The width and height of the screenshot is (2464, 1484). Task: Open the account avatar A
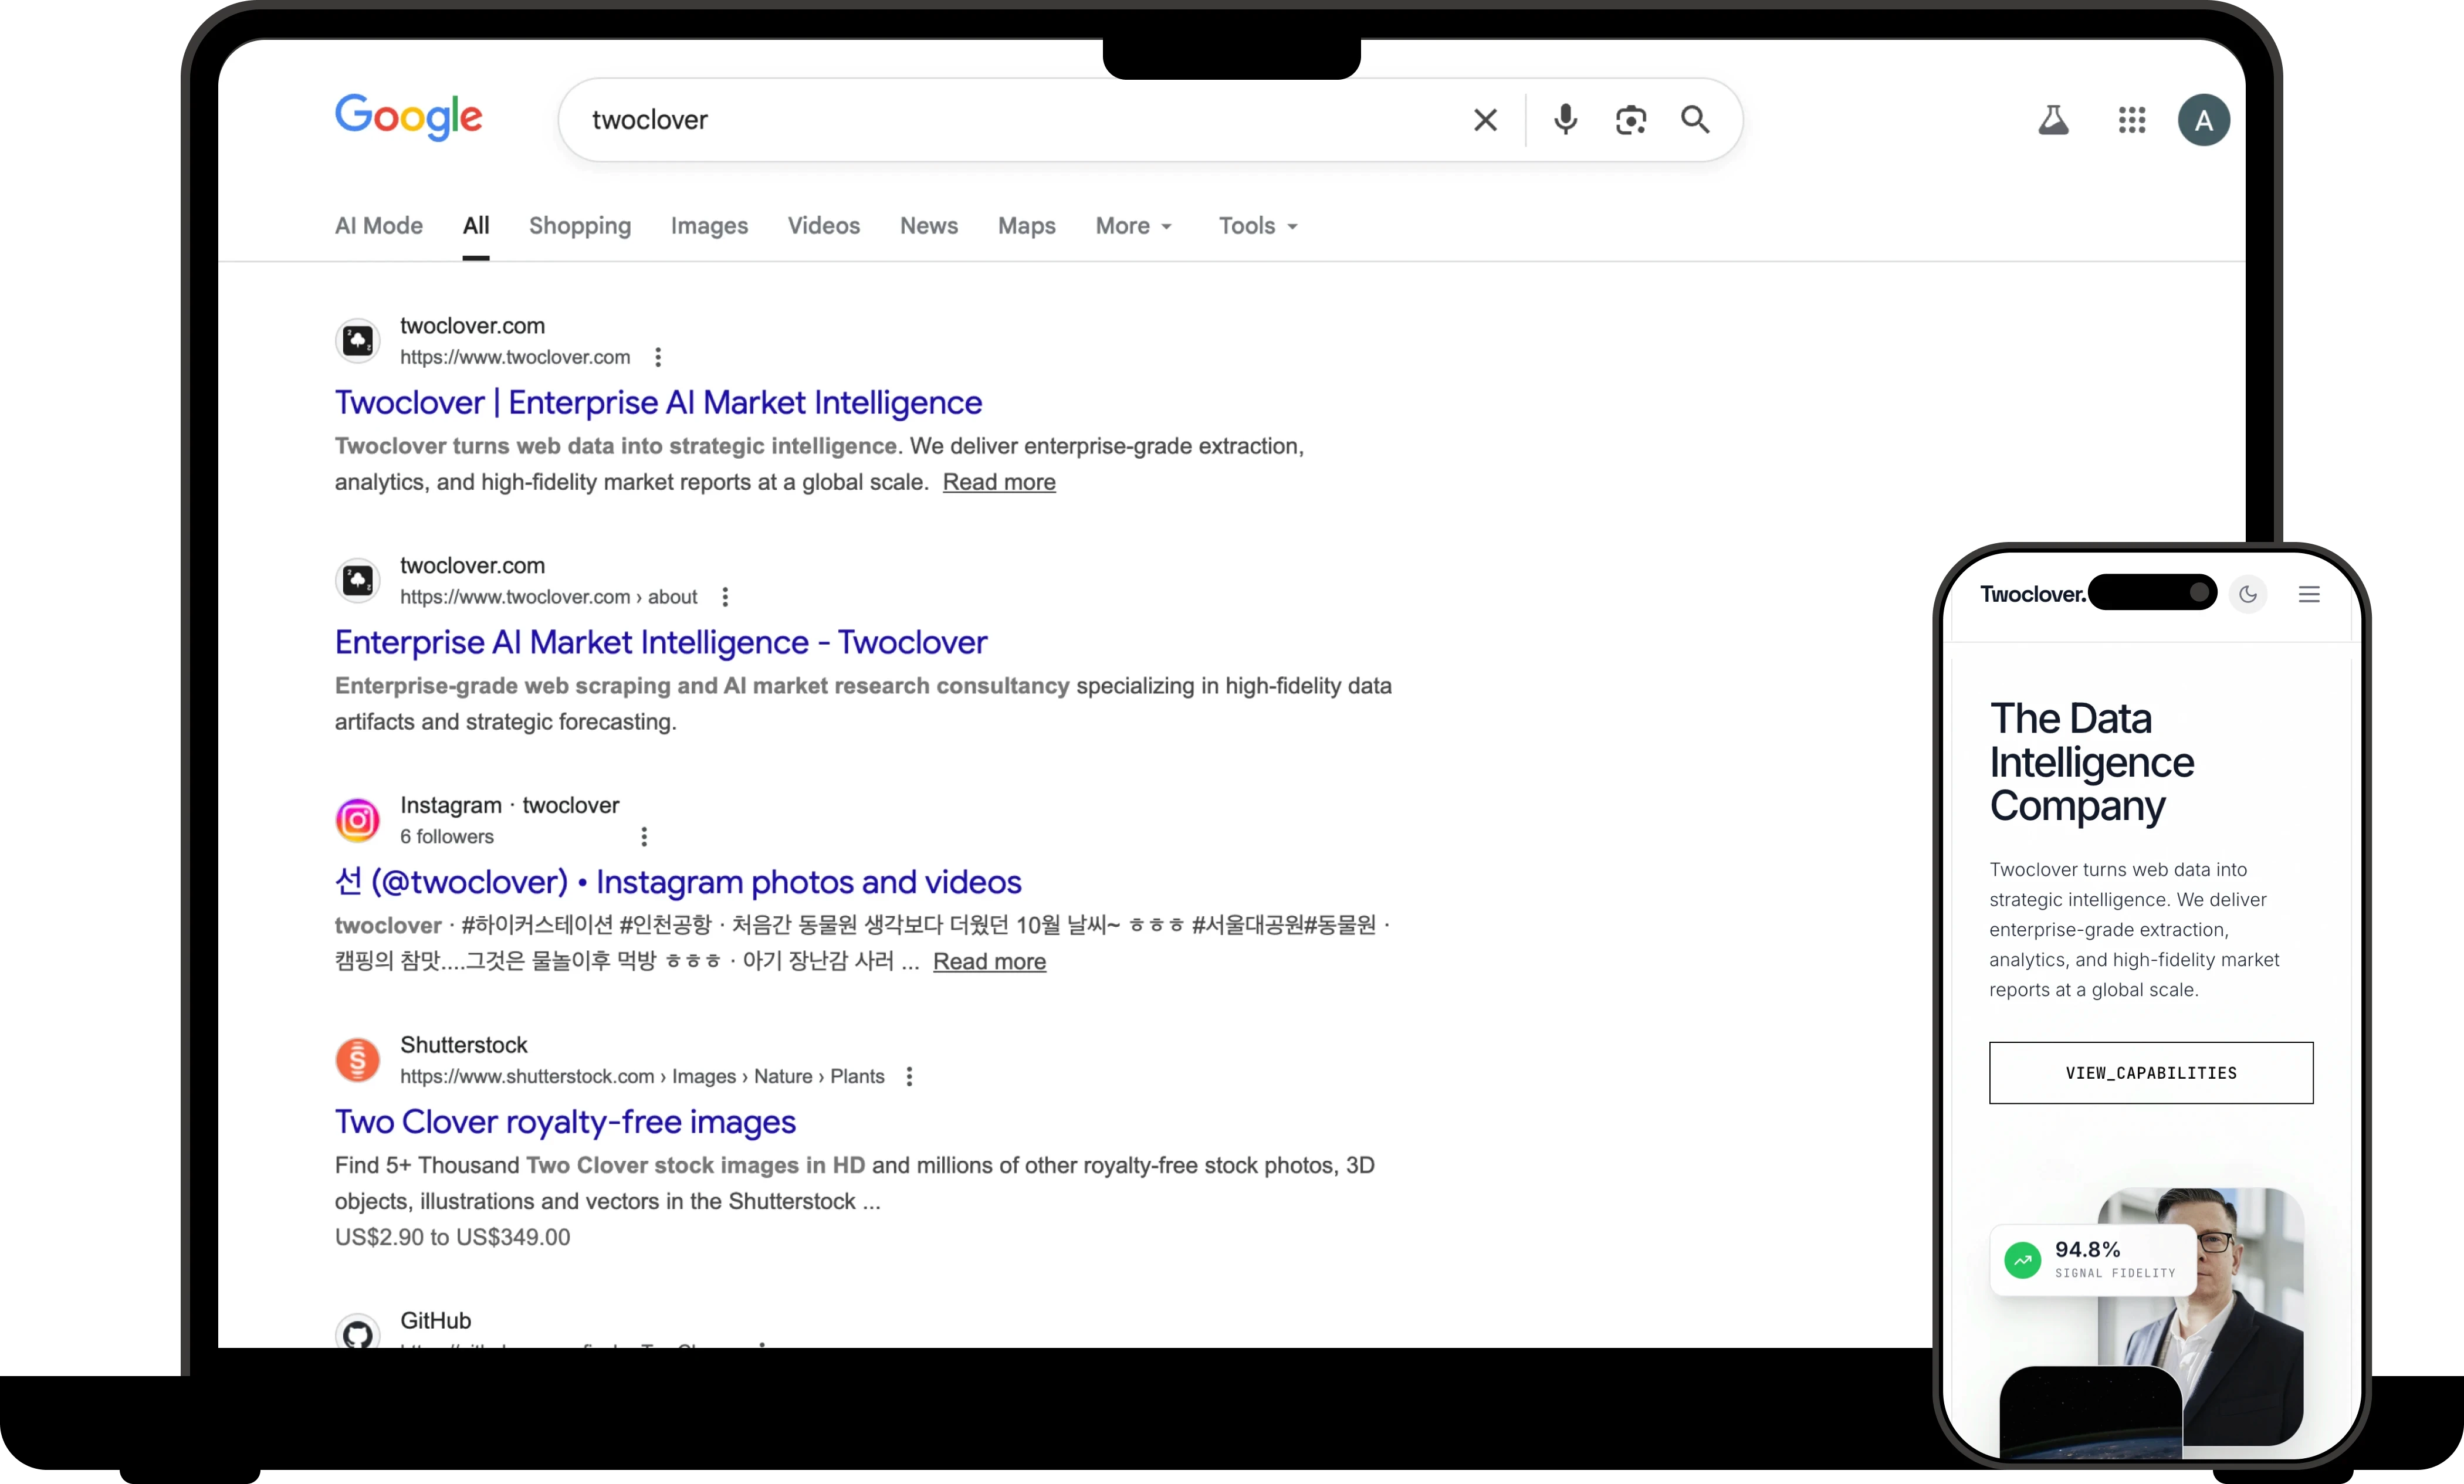tap(2203, 120)
